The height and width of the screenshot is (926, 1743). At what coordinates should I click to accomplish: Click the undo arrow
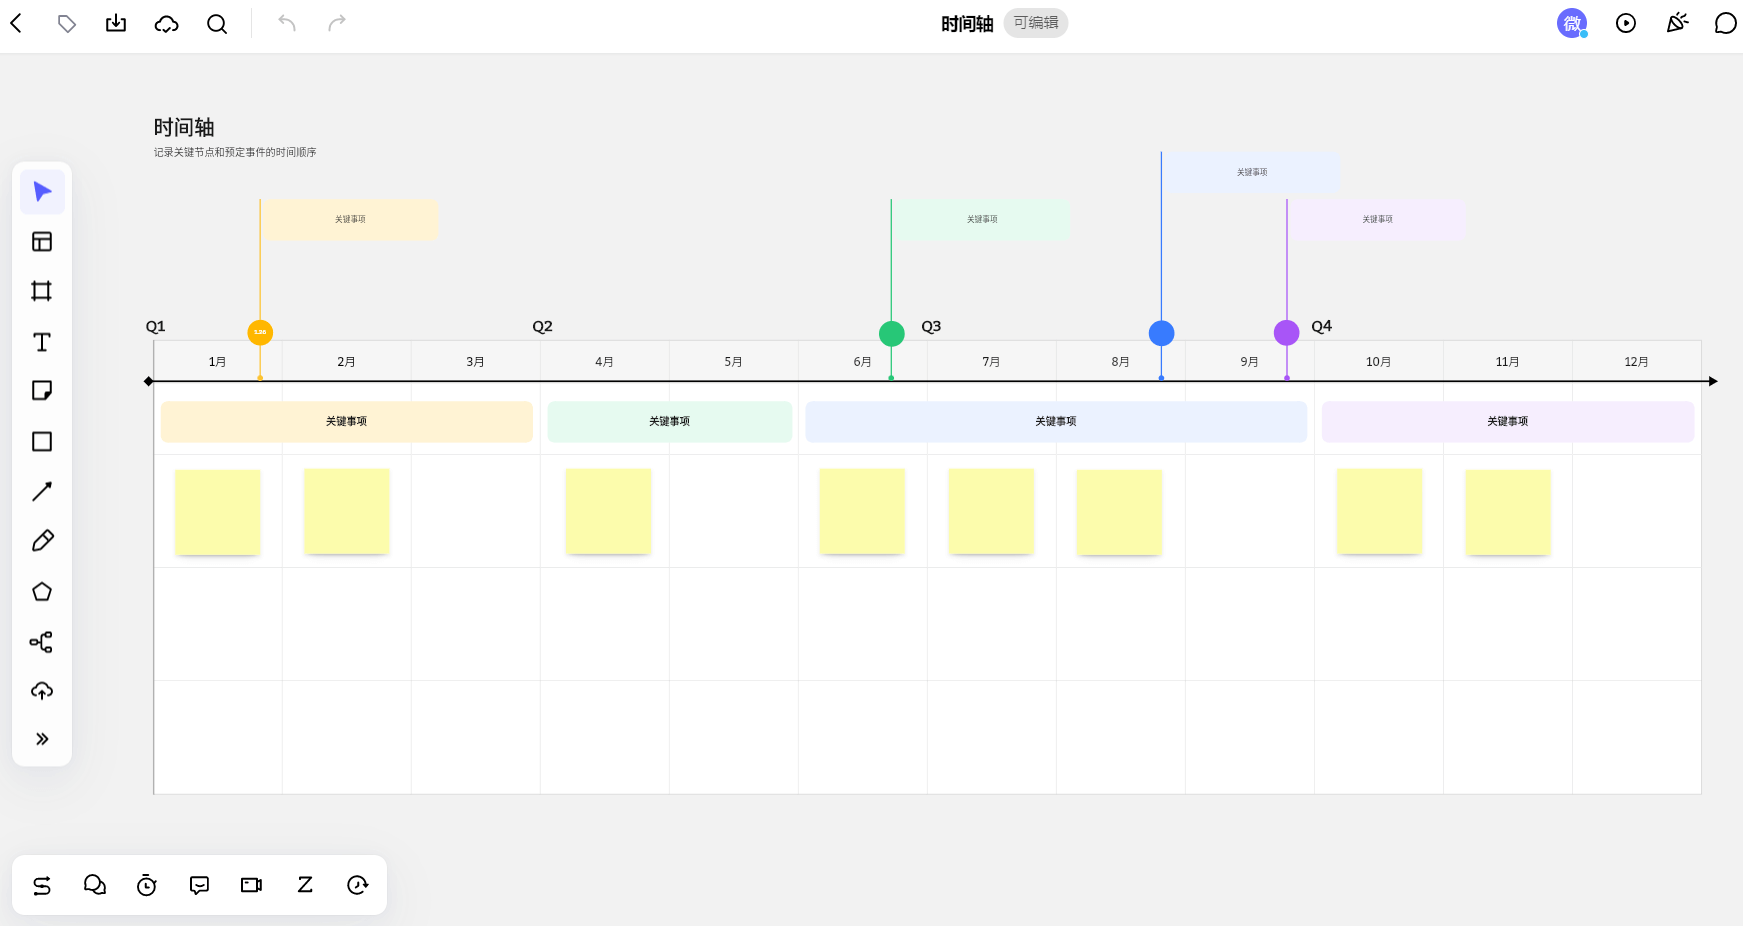(x=287, y=23)
